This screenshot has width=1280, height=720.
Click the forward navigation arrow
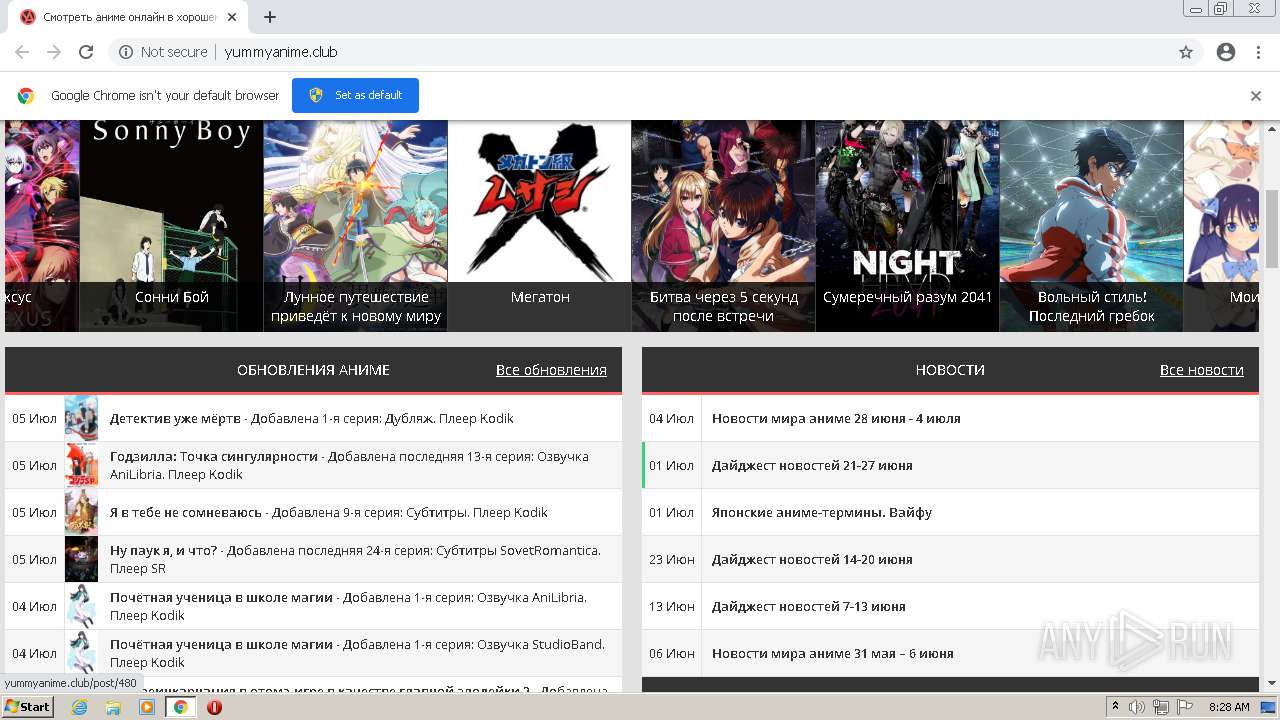pos(54,52)
